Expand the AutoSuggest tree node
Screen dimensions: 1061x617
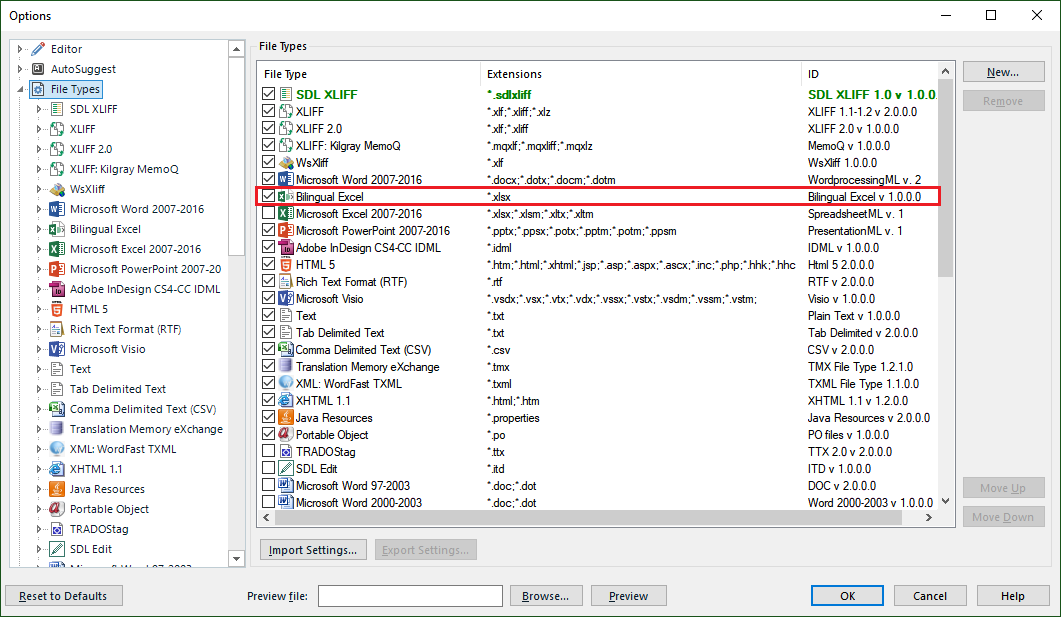[20, 69]
